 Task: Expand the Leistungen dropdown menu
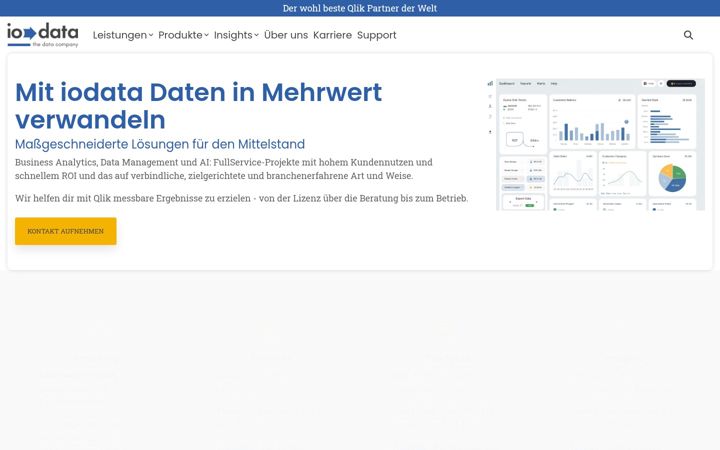pos(123,35)
